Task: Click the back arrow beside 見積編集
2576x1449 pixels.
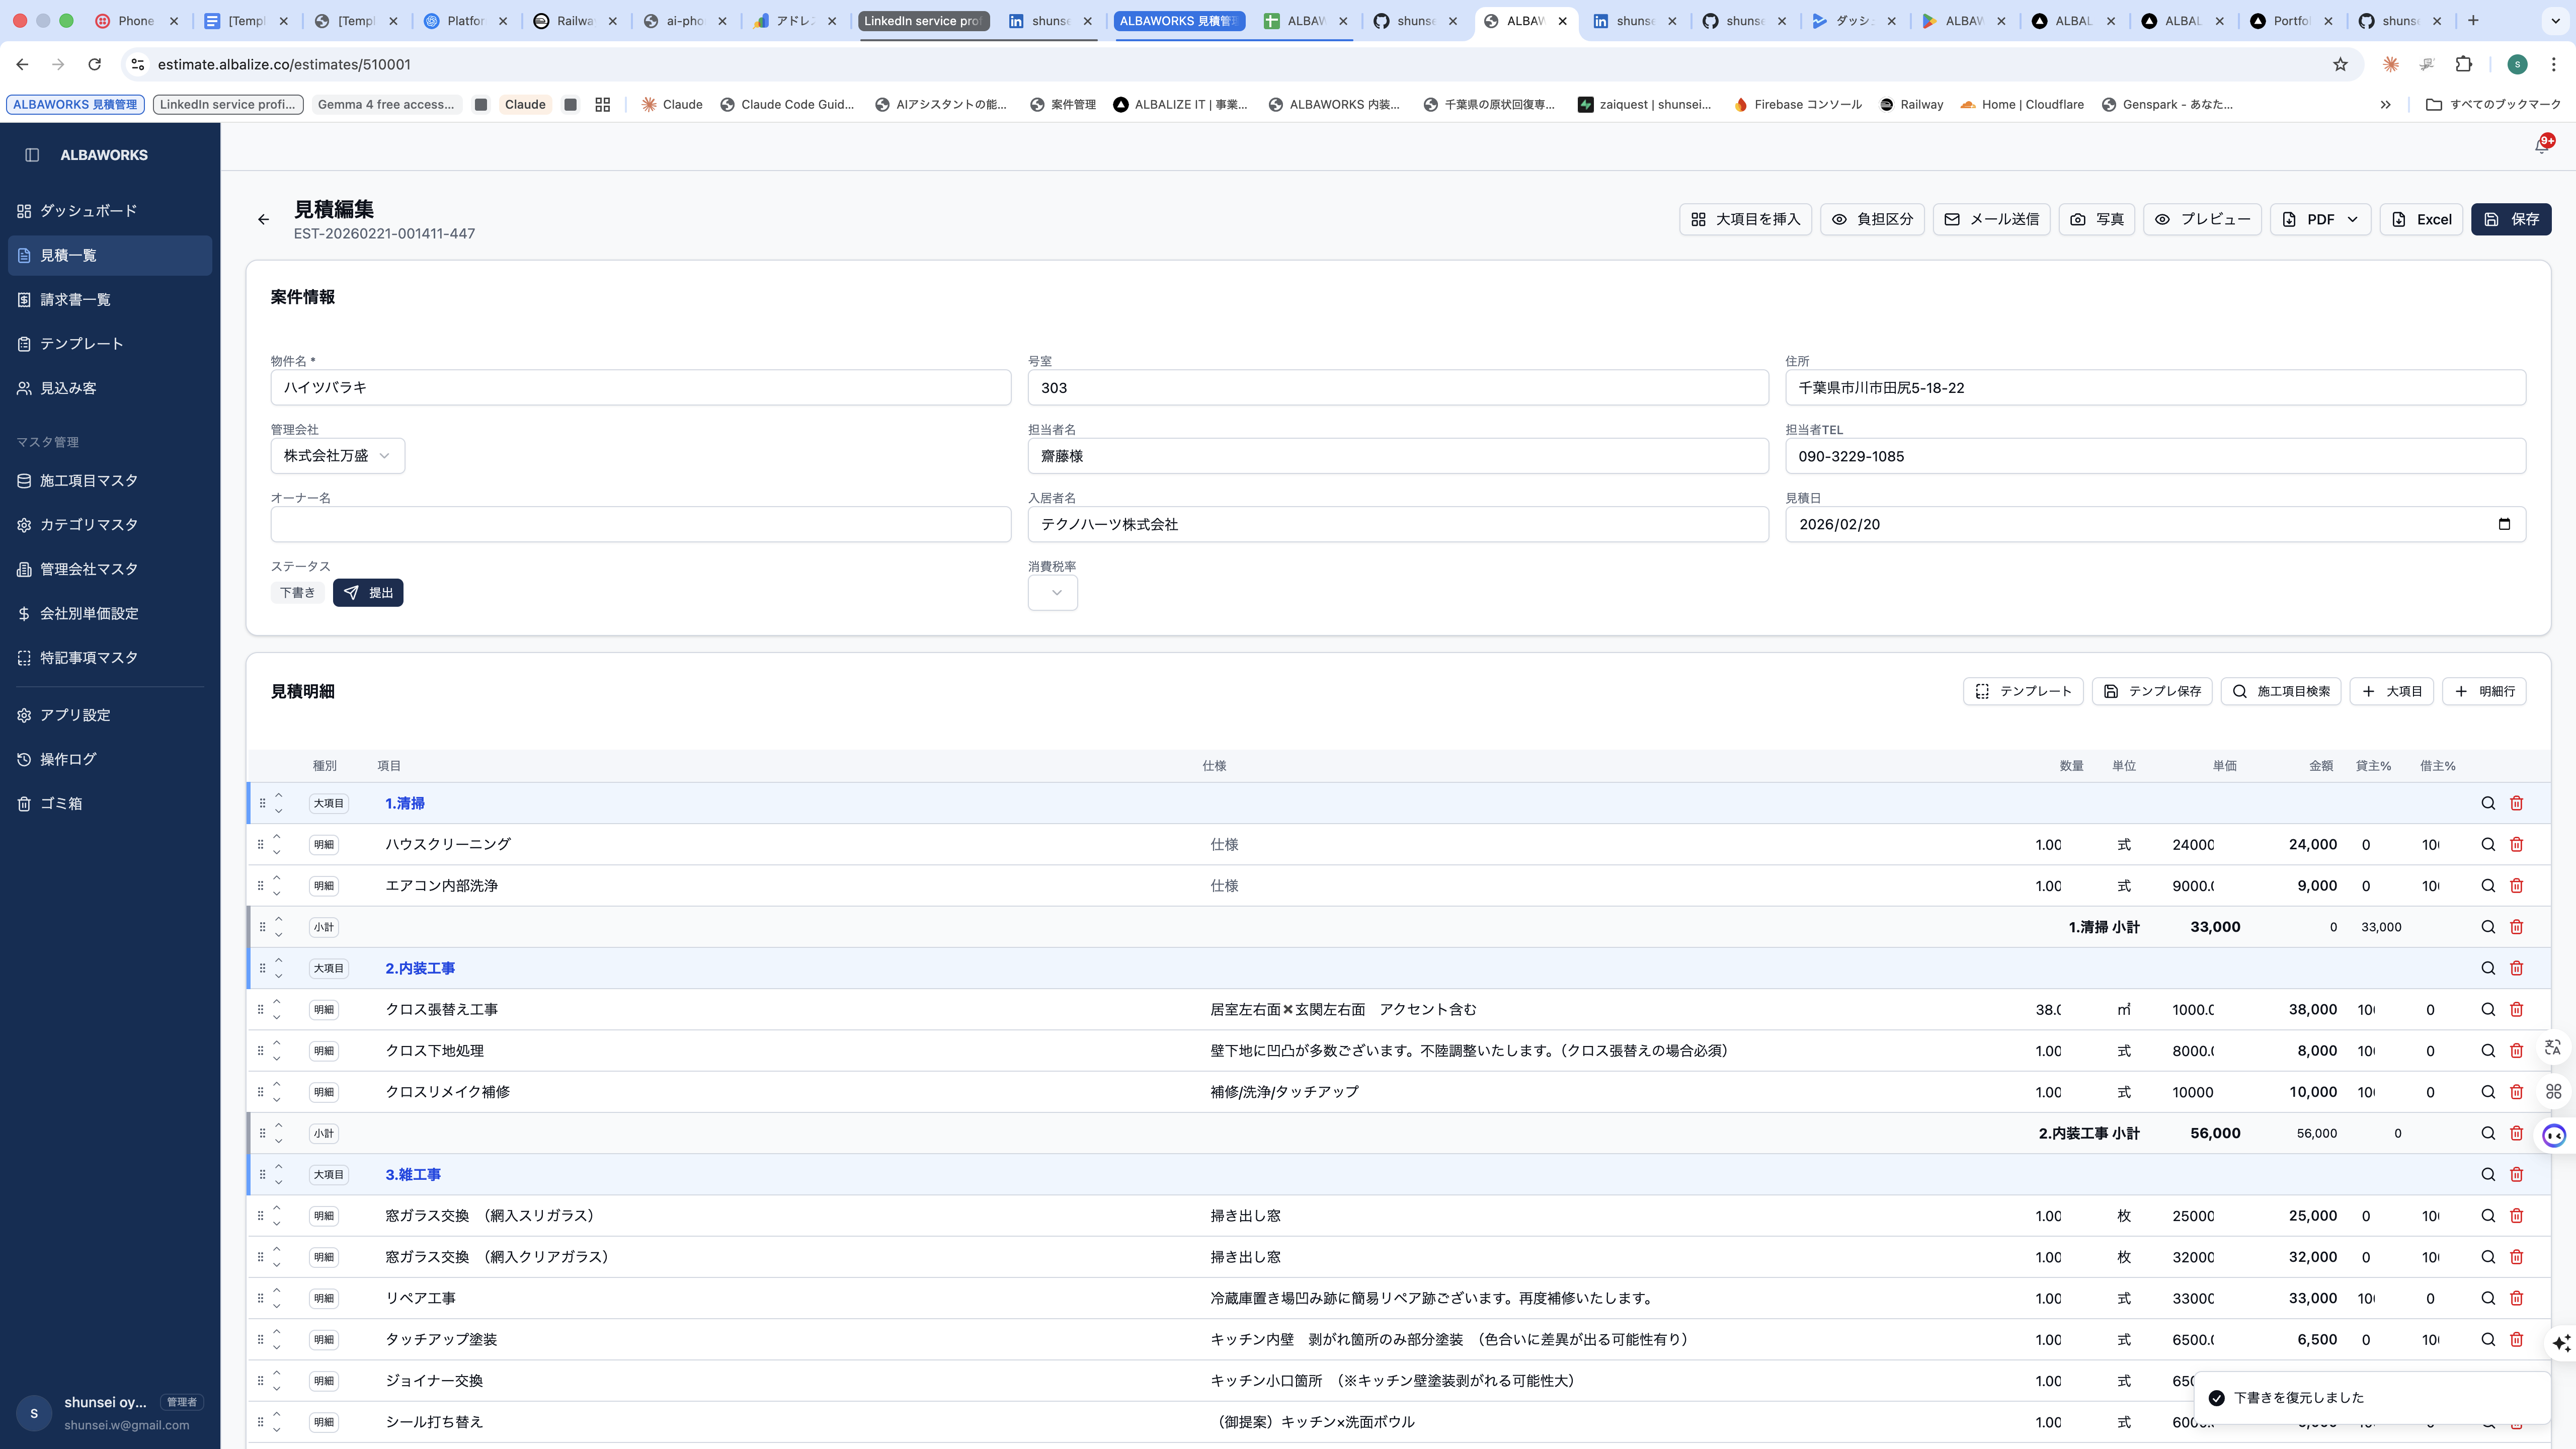Action: click(263, 219)
